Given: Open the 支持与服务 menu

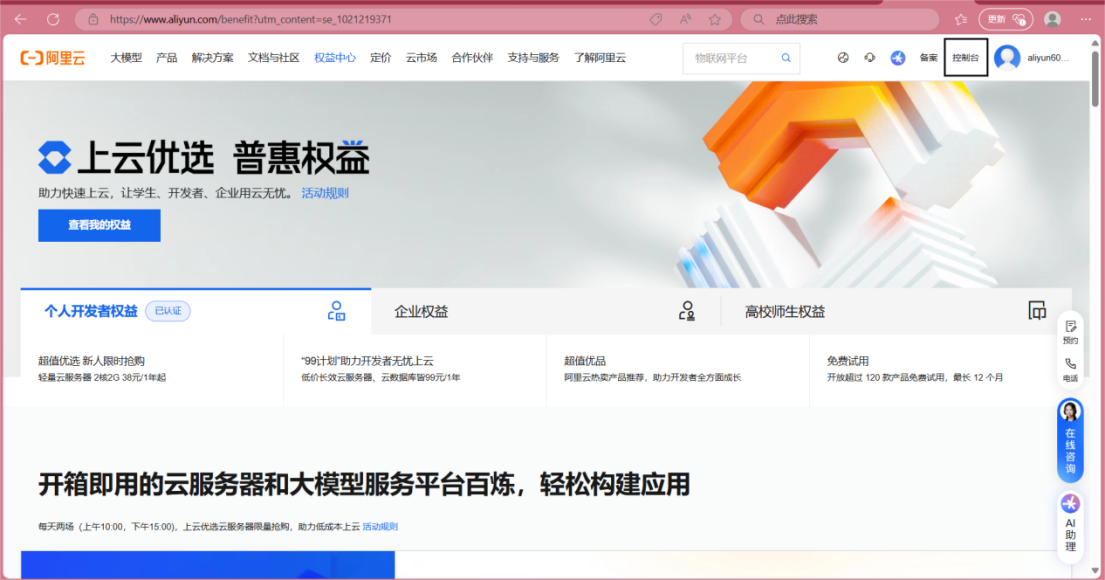Looking at the screenshot, I should tap(533, 58).
